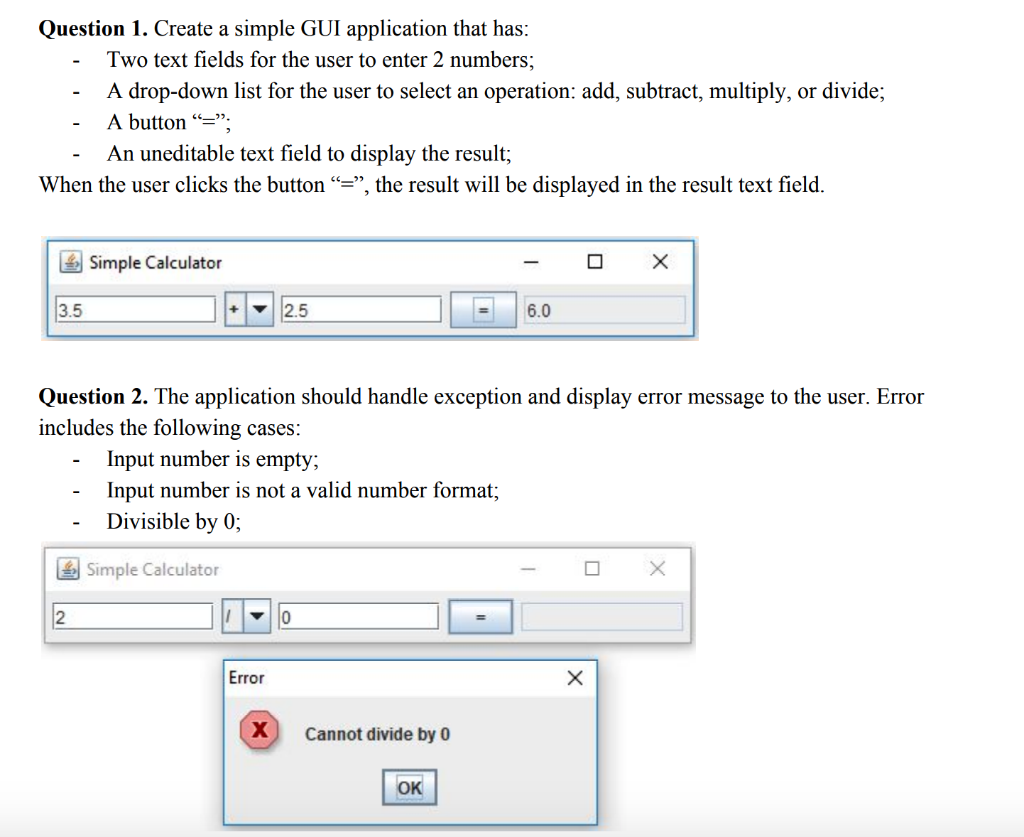Click the text field containing 3.5
The image size is (1024, 837).
(x=135, y=309)
